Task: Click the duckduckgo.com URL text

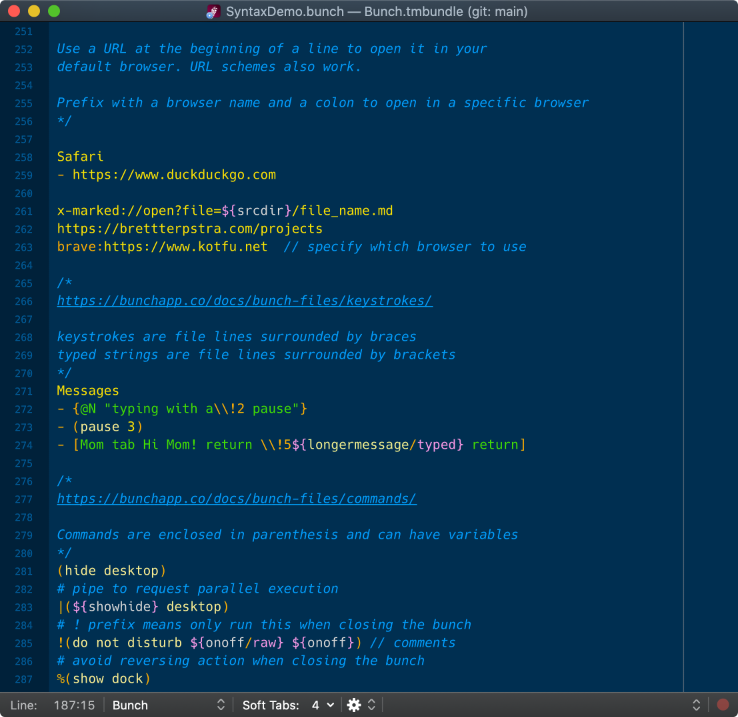Action: (x=172, y=175)
